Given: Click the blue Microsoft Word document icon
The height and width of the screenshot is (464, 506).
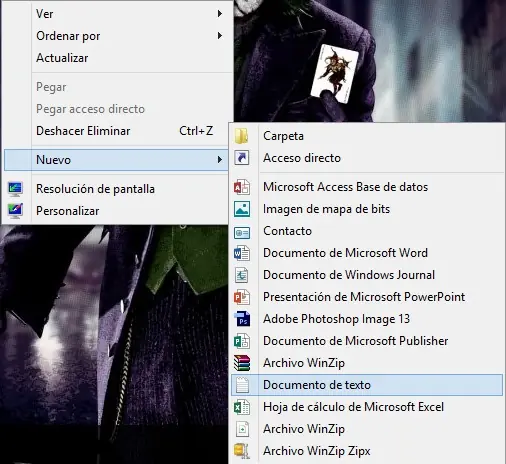Looking at the screenshot, I should 242,253.
